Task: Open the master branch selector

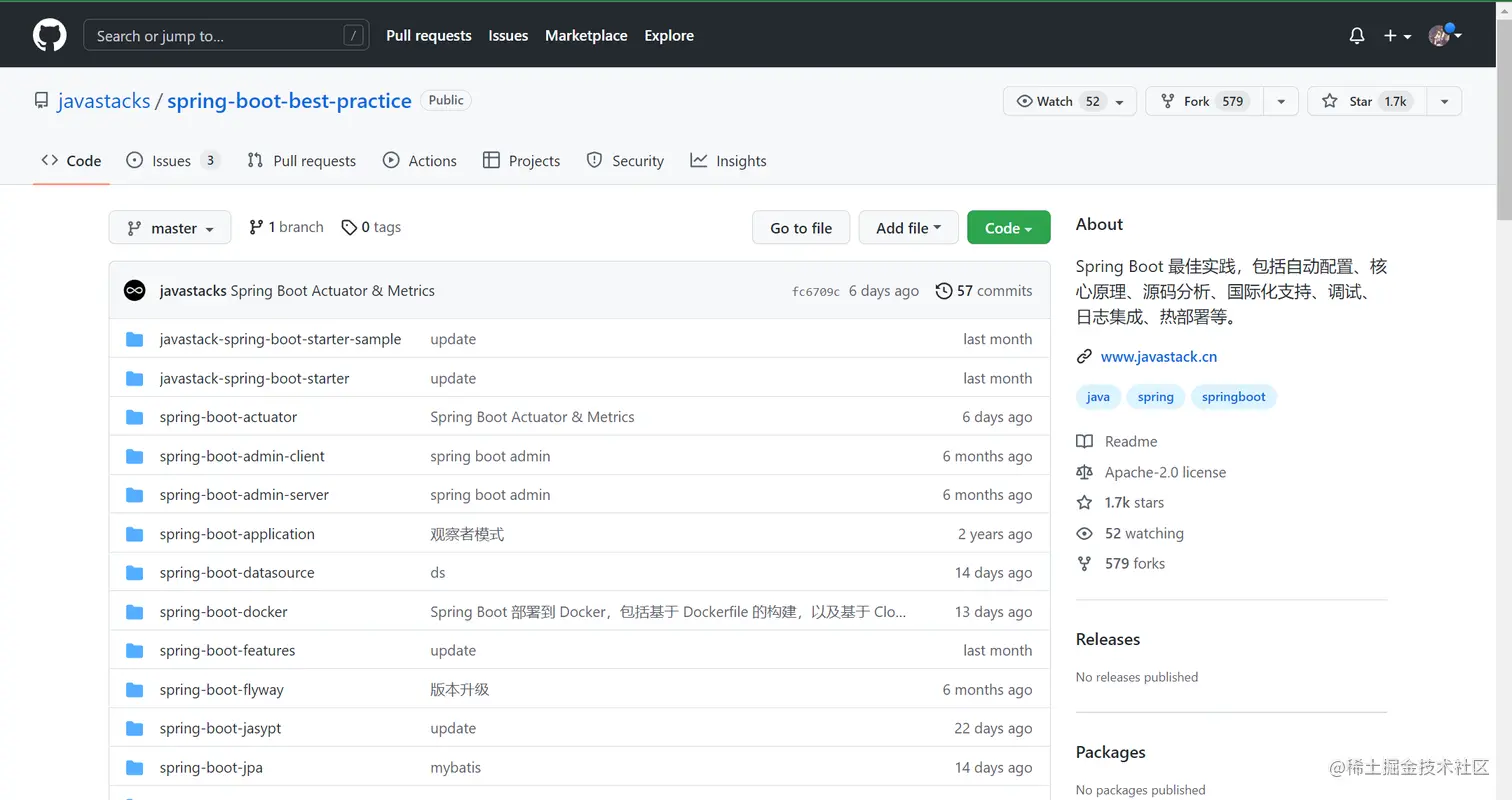Action: tap(170, 228)
